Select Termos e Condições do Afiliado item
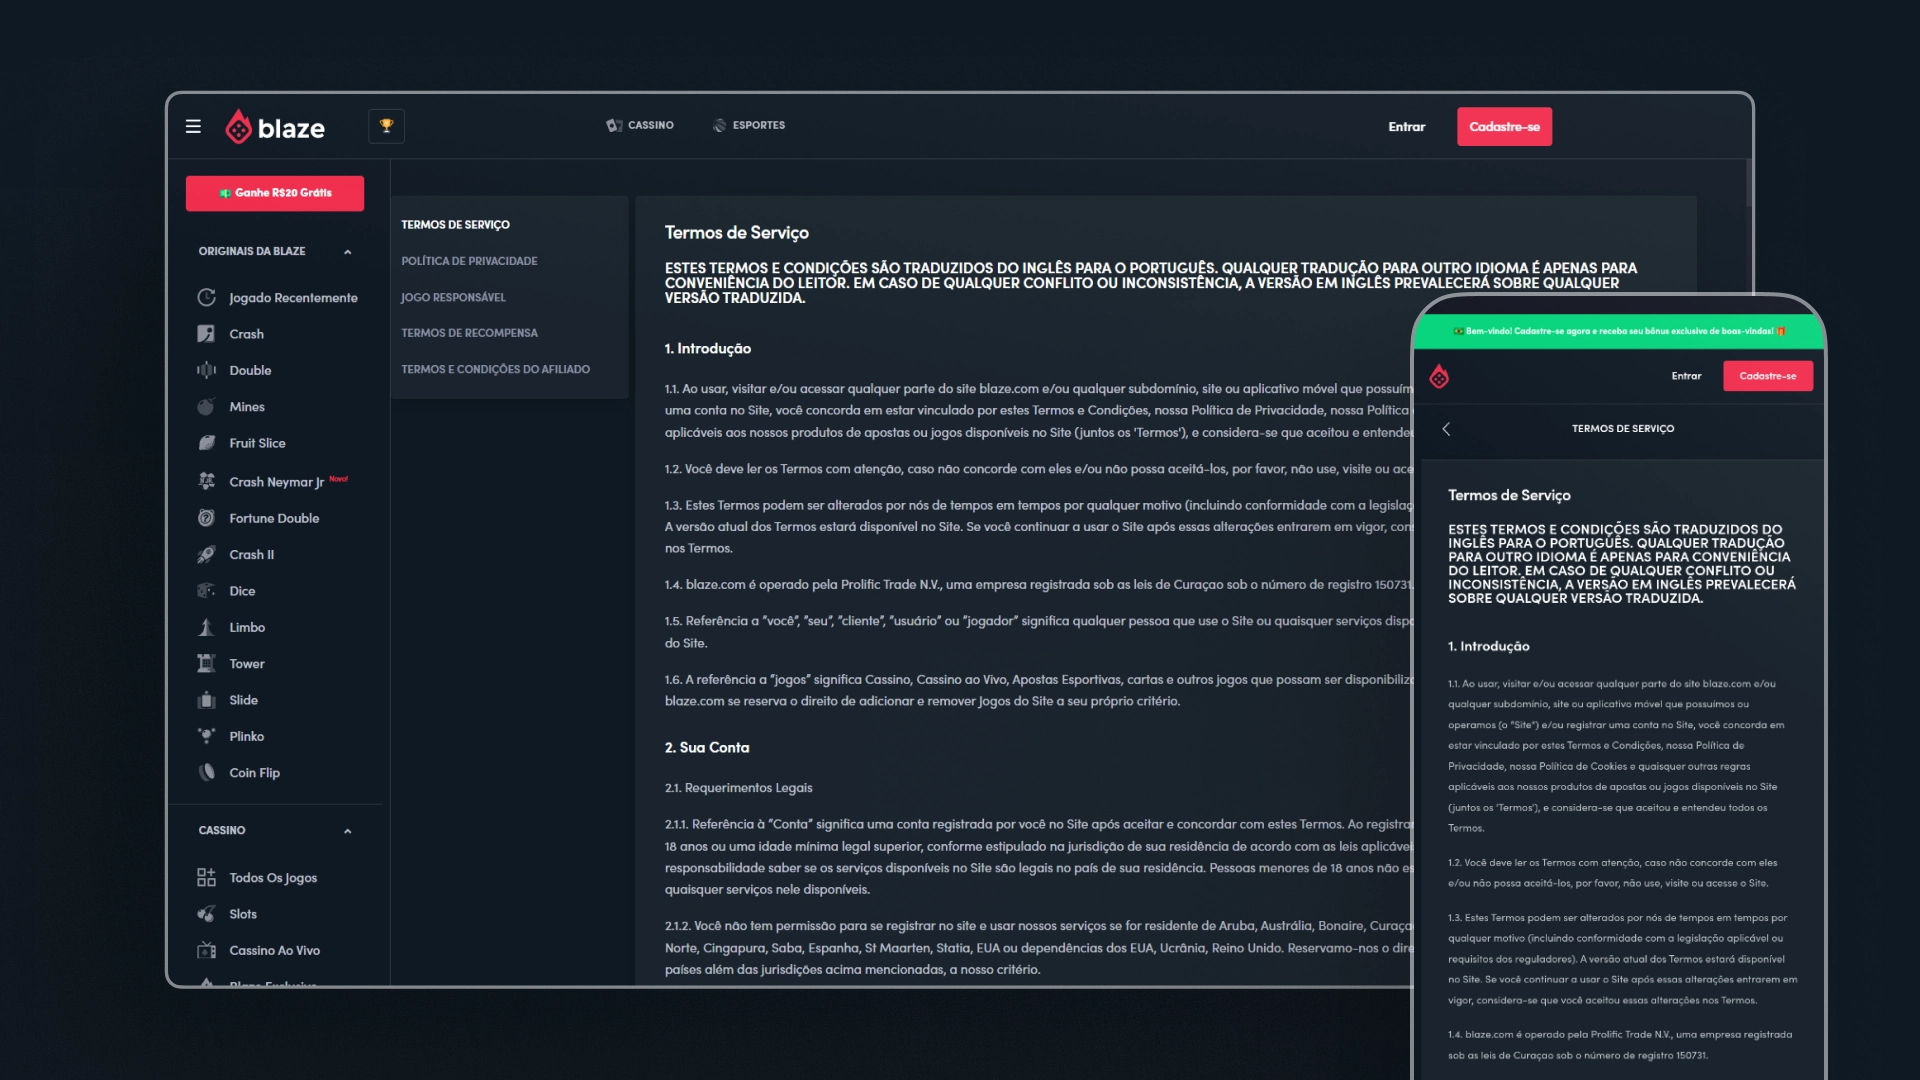This screenshot has height=1080, width=1920. 495,369
